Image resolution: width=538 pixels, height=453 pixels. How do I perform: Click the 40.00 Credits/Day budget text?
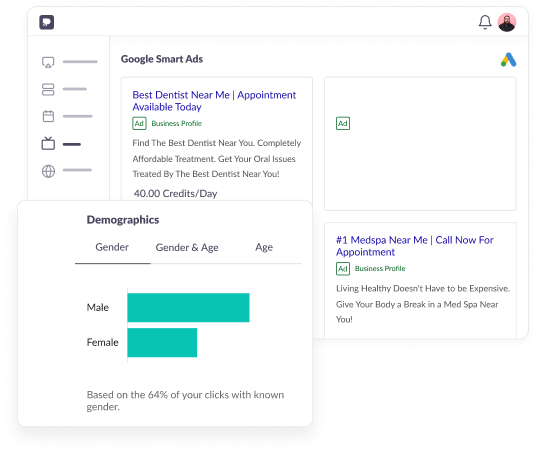[175, 194]
